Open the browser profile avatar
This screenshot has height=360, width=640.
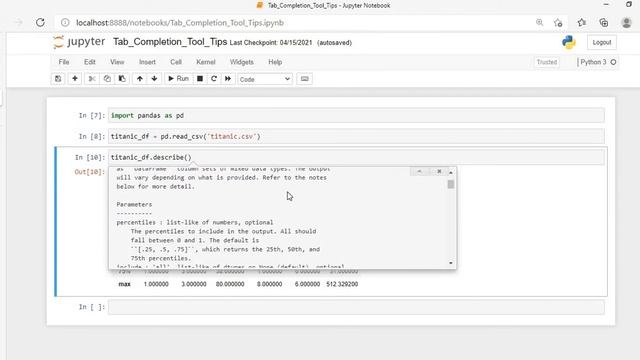coord(627,23)
